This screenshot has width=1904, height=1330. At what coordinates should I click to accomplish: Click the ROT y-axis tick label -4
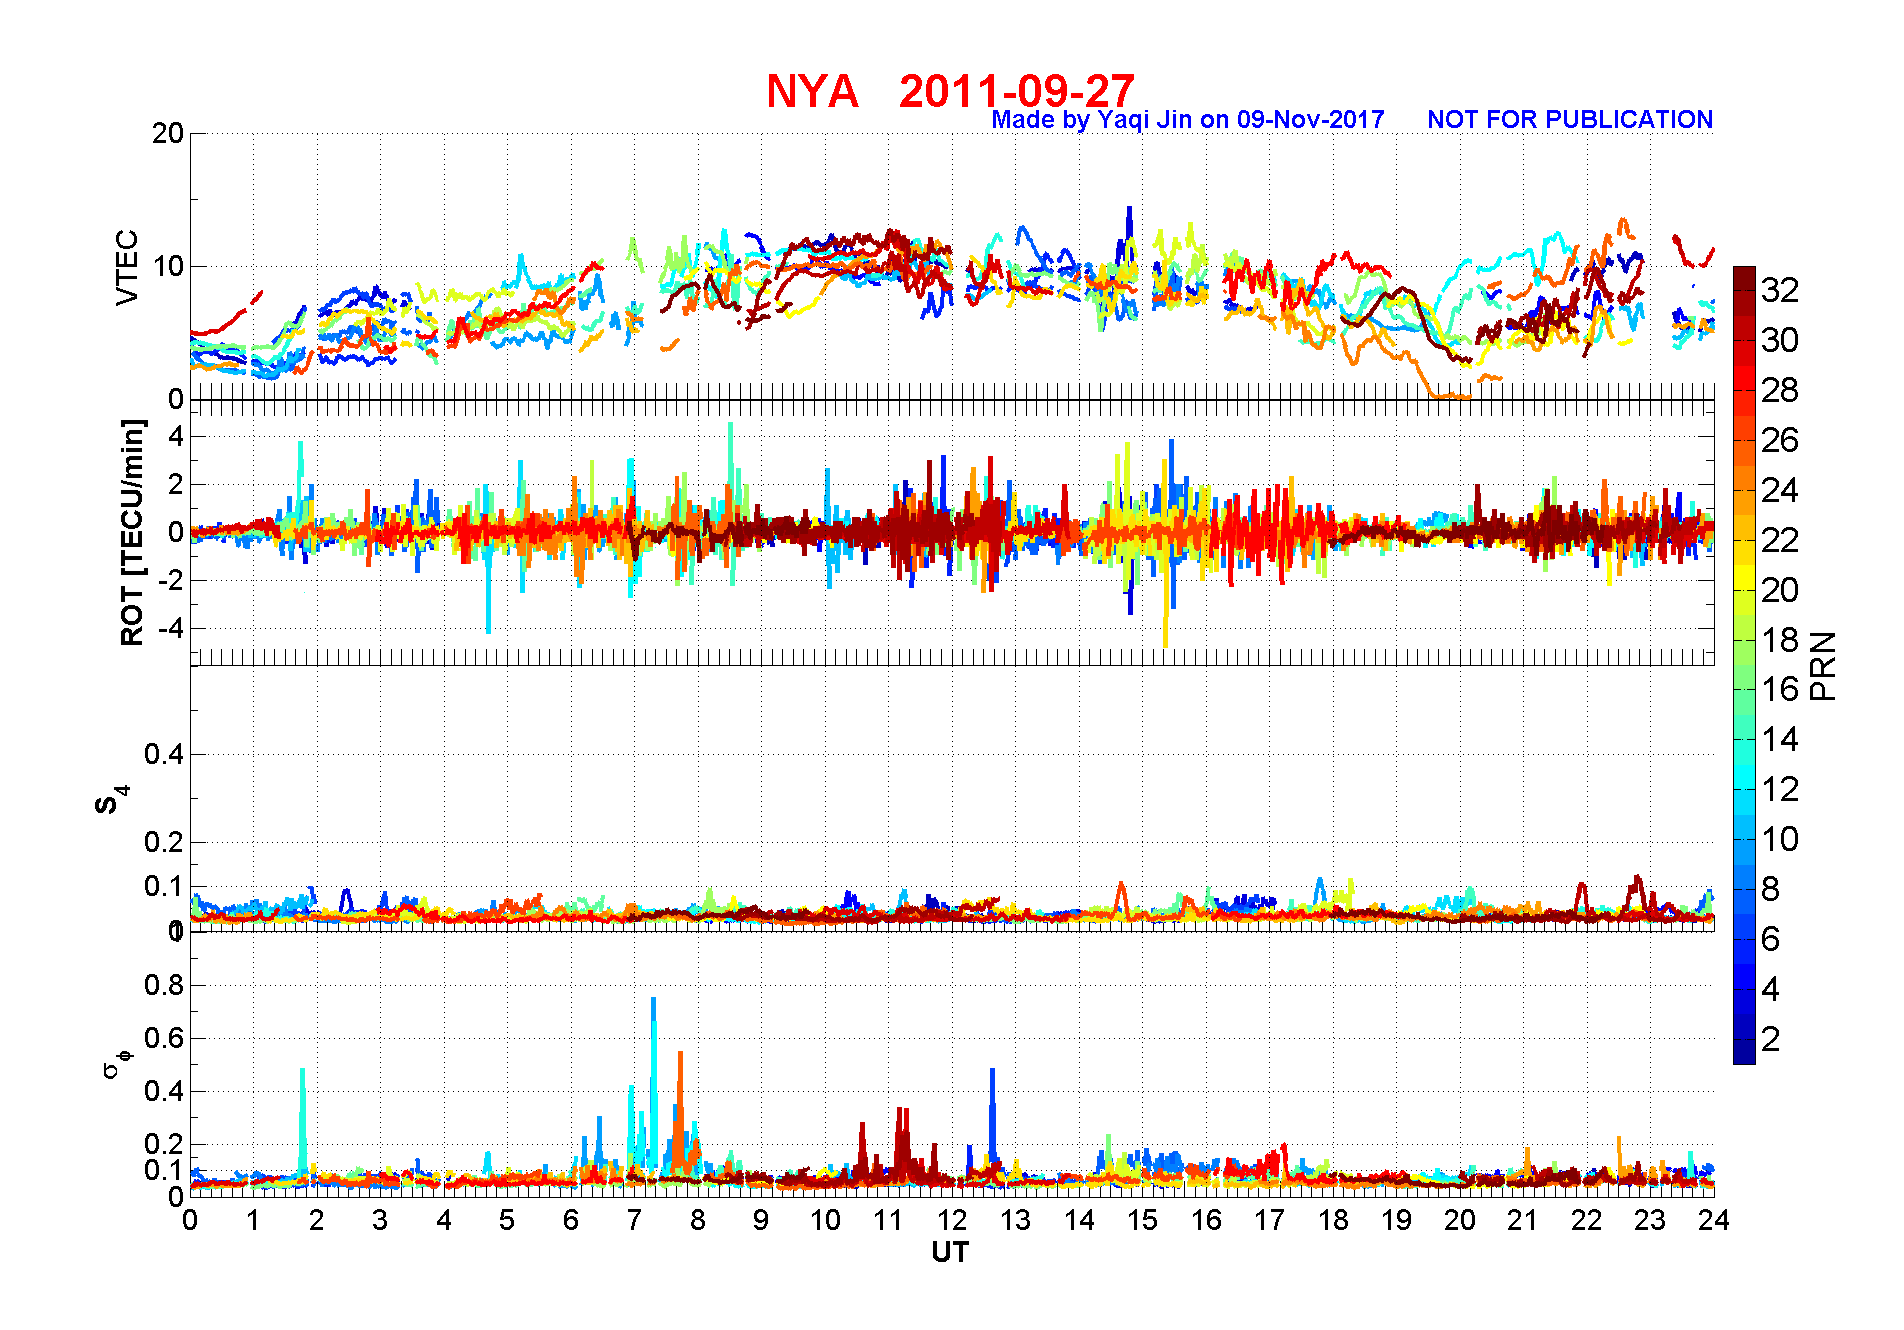(x=170, y=629)
